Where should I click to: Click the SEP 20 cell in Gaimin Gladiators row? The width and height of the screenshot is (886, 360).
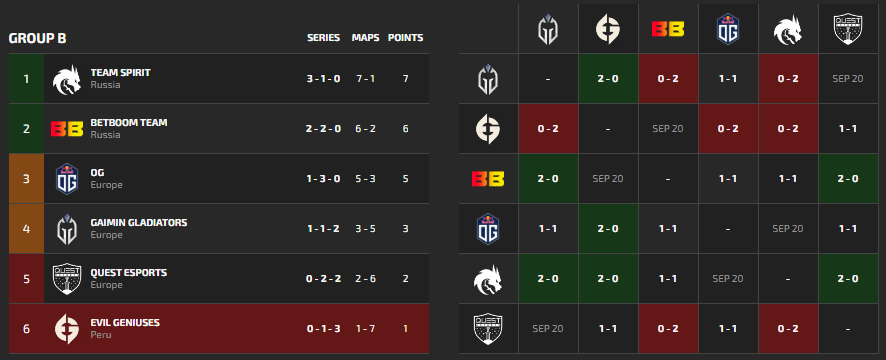(848, 79)
